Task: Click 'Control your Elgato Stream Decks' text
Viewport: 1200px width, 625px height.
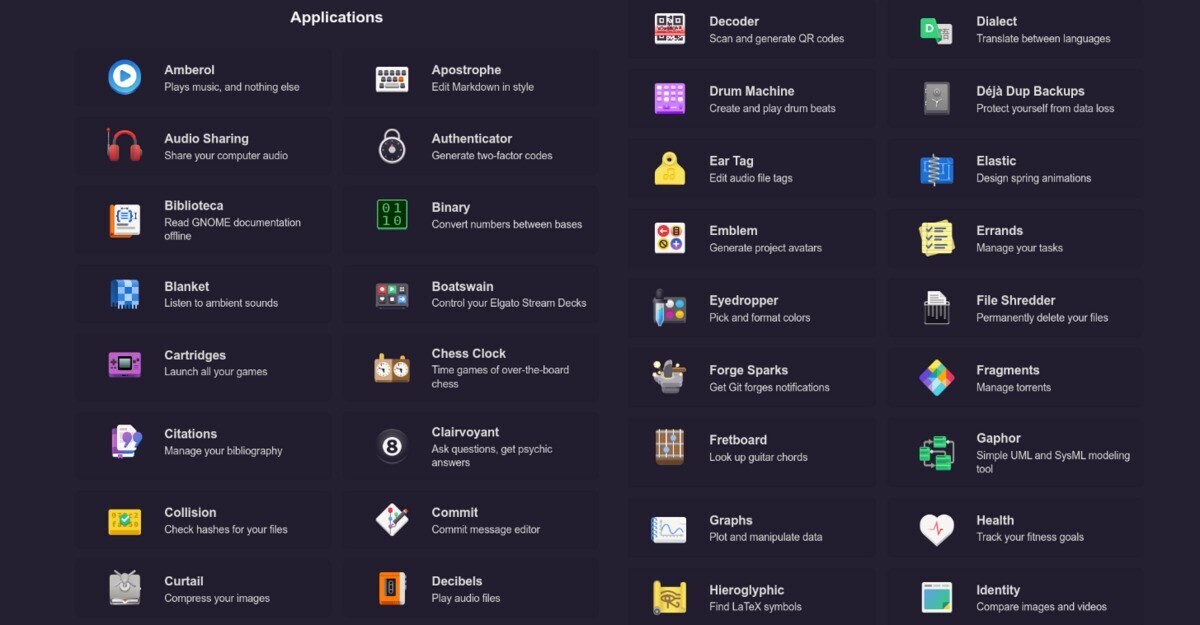Action: click(509, 303)
